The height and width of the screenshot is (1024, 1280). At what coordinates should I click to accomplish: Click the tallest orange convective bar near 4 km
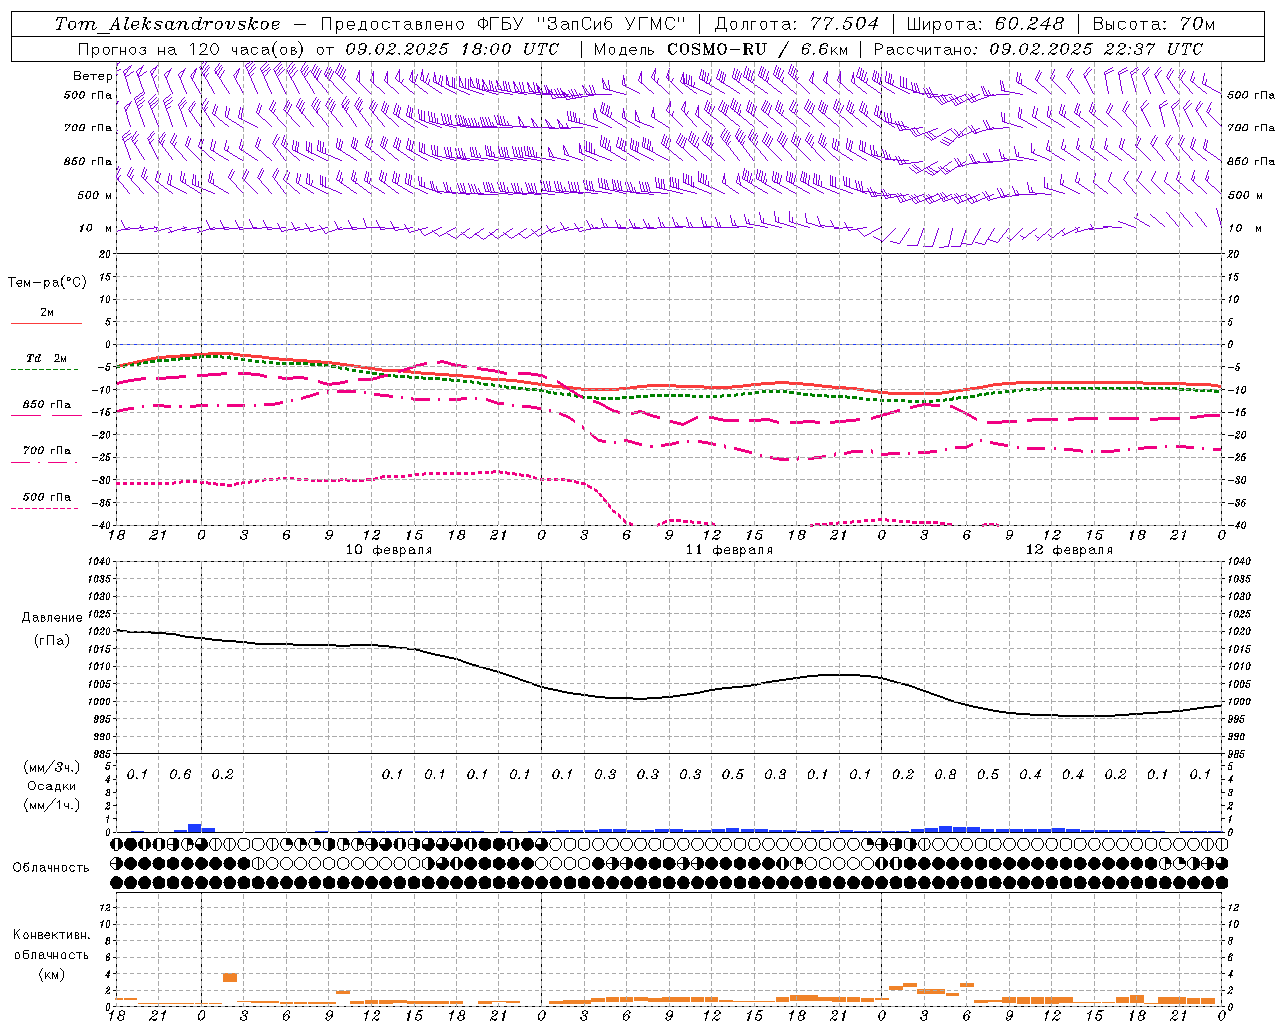click(x=230, y=977)
